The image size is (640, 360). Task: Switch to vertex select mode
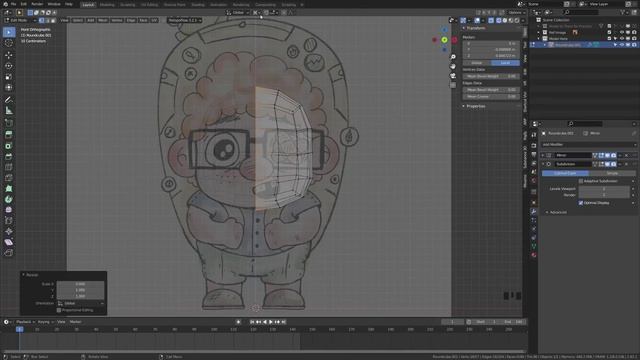[42, 20]
